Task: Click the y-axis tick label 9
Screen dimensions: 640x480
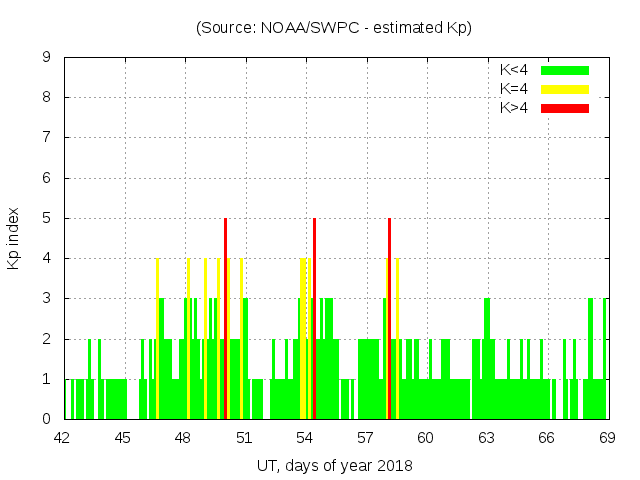Action: (x=47, y=58)
